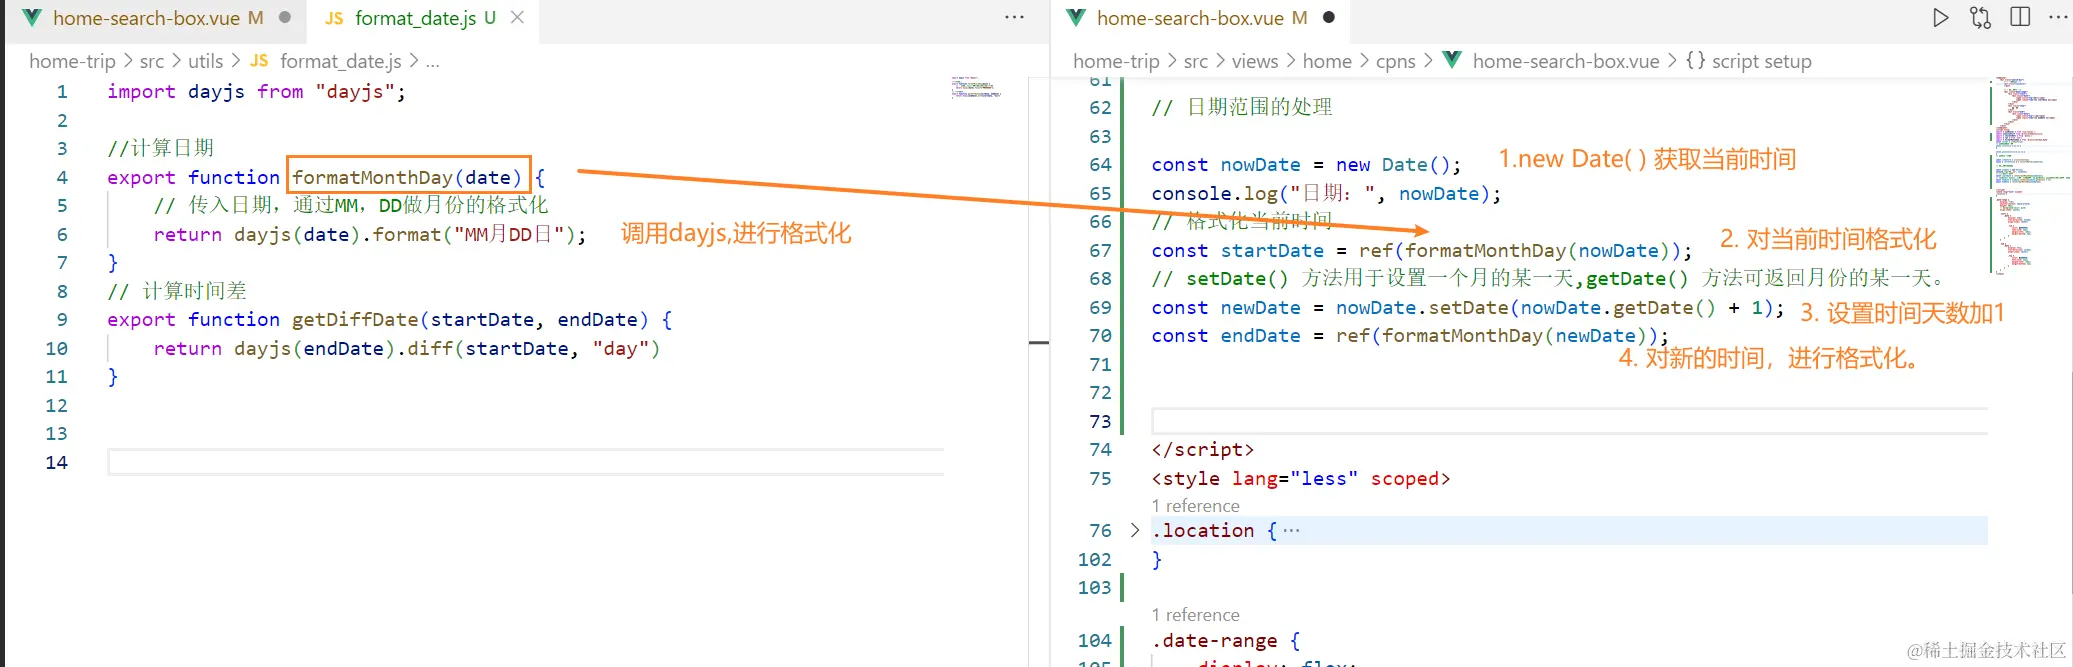Image resolution: width=2073 pixels, height=667 pixels.
Task: Click left editor minimap
Action: (x=976, y=87)
